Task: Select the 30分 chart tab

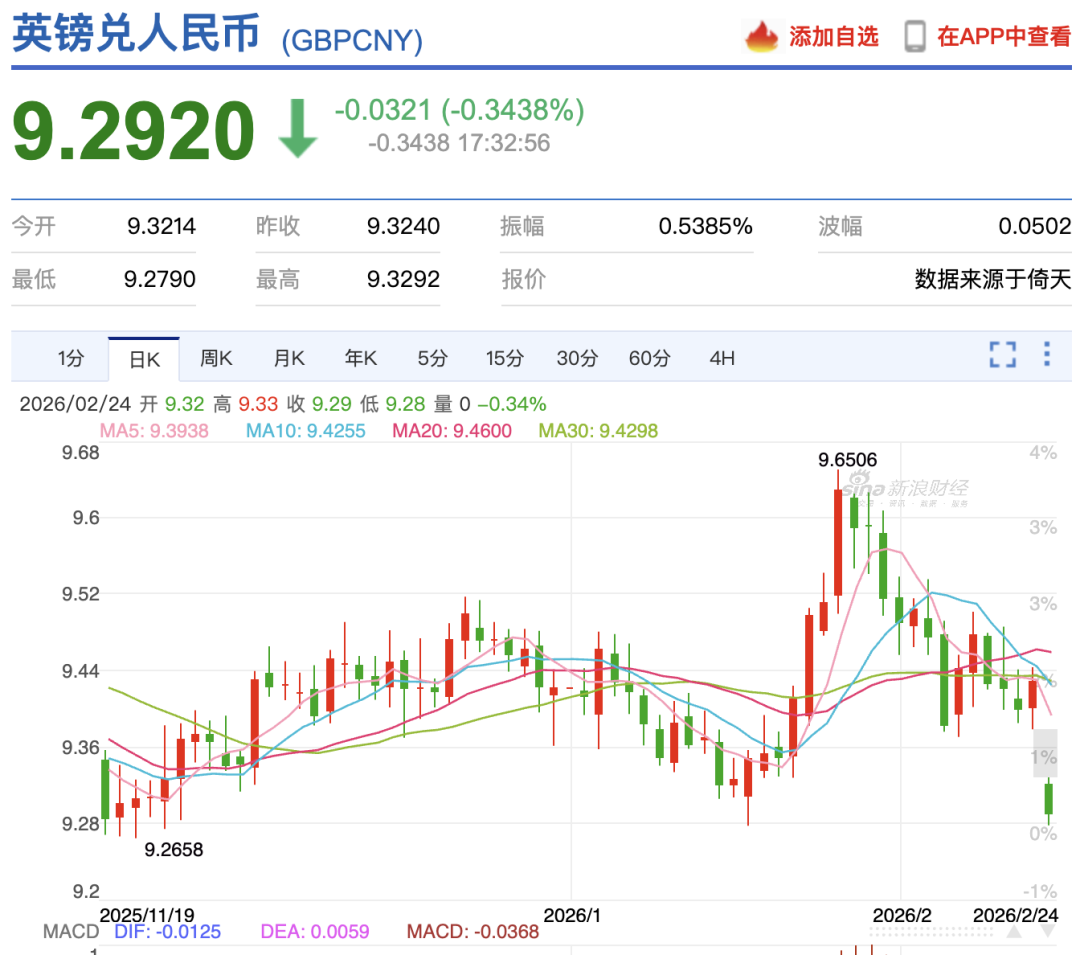Action: tap(577, 359)
